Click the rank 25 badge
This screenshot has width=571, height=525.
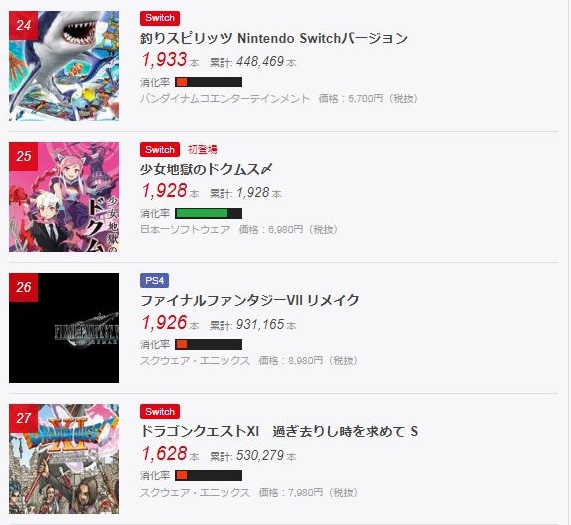[24, 156]
